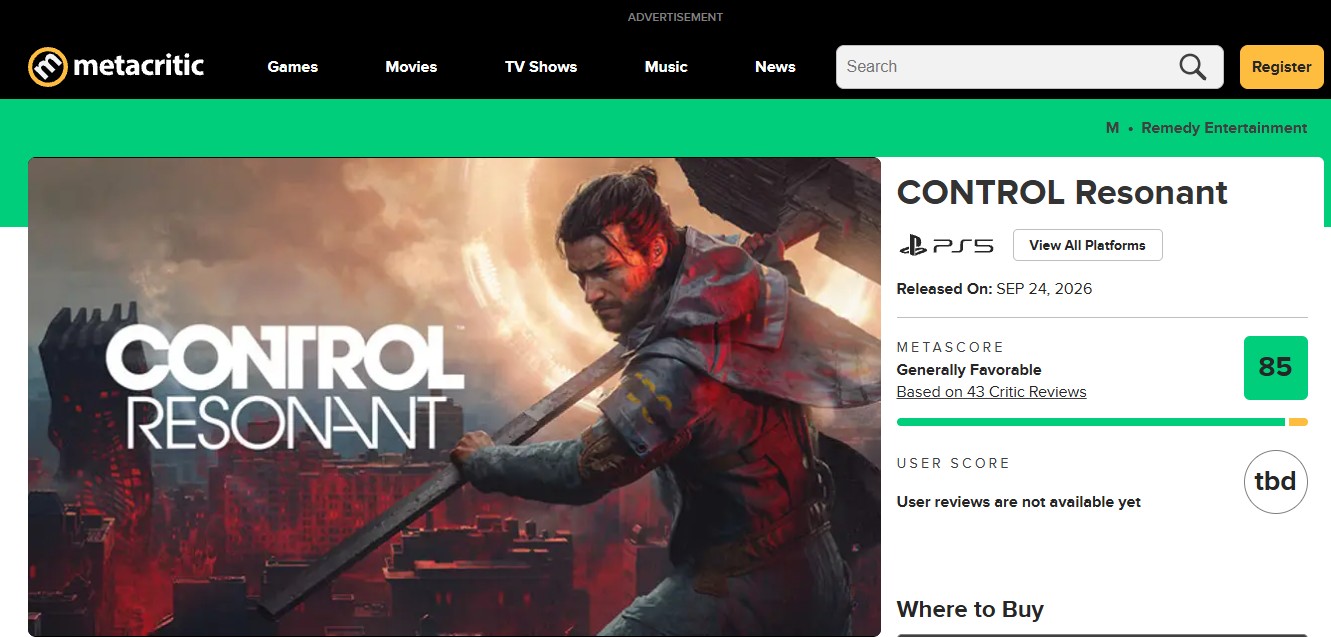Open the Movies menu

coord(411,67)
